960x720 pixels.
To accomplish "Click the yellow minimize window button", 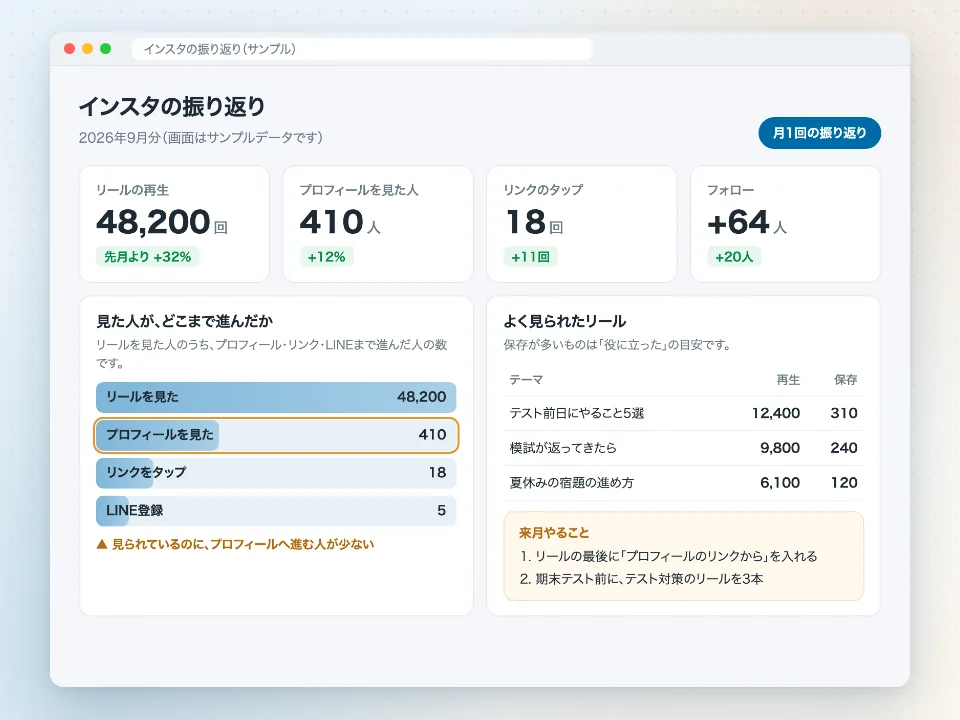I will (88, 48).
